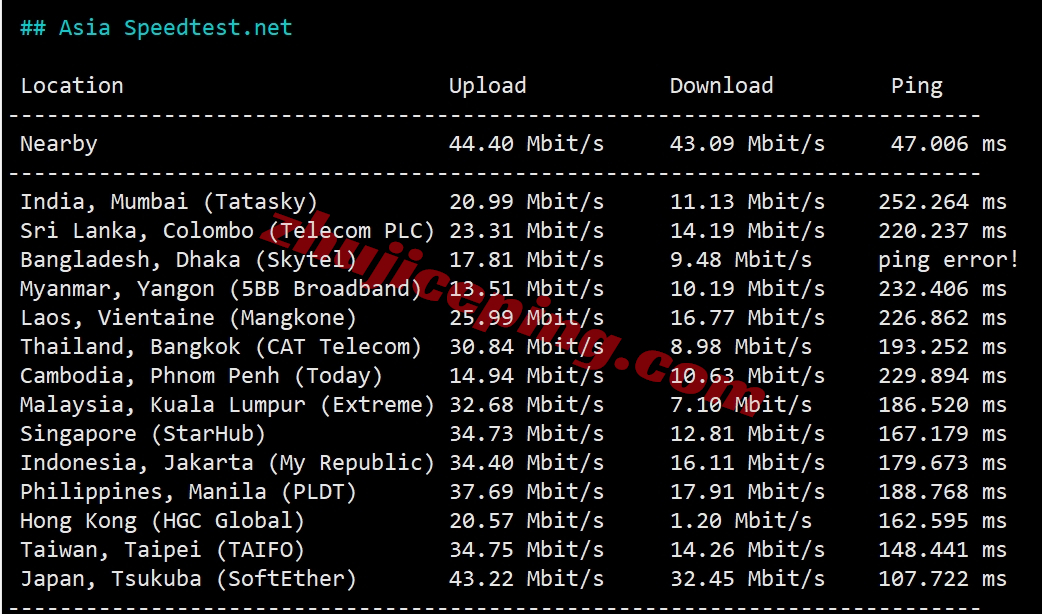Select 'India, Mumbai (Tatasky)' location text
The image size is (1042, 614).
pyautogui.click(x=169, y=202)
